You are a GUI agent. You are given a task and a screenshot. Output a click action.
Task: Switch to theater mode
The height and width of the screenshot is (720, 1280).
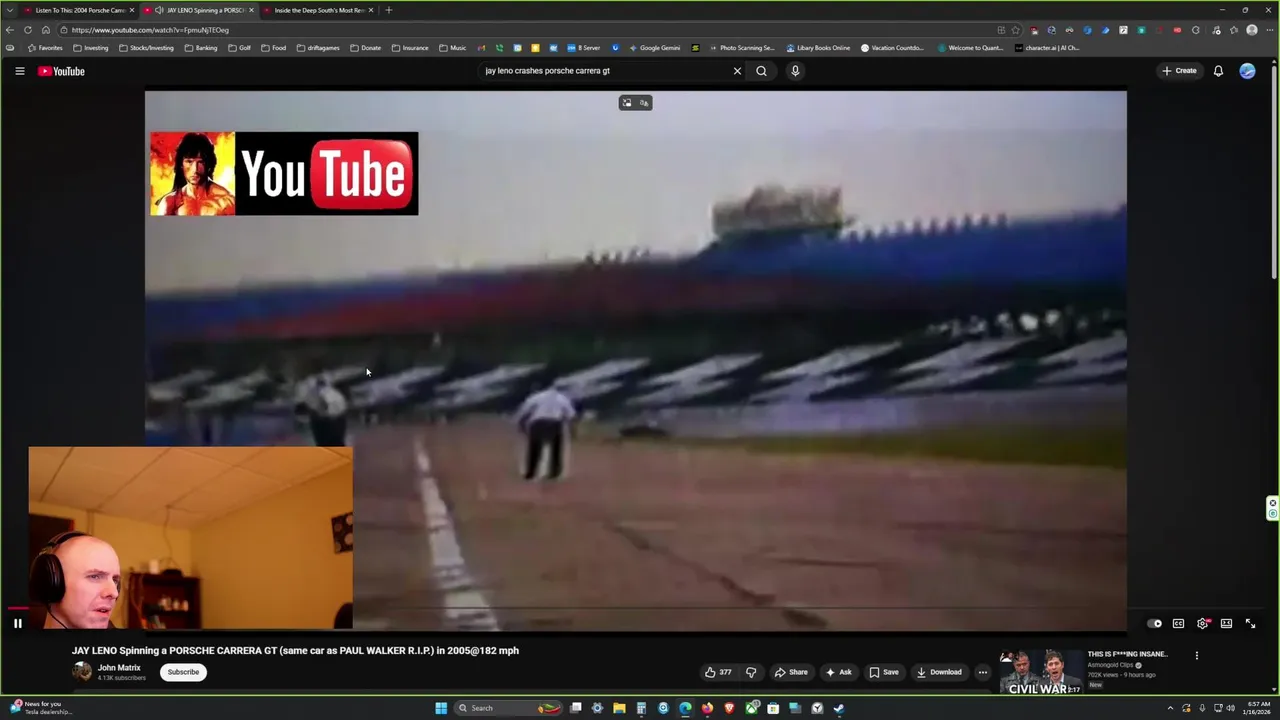1226,623
